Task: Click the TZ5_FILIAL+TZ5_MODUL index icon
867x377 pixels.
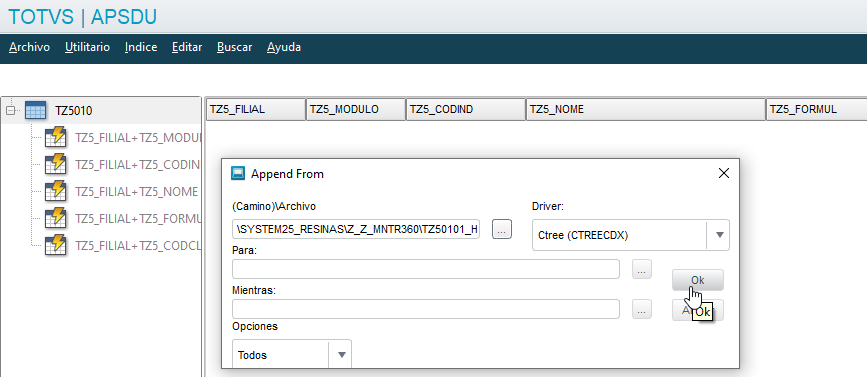Action: click(55, 138)
